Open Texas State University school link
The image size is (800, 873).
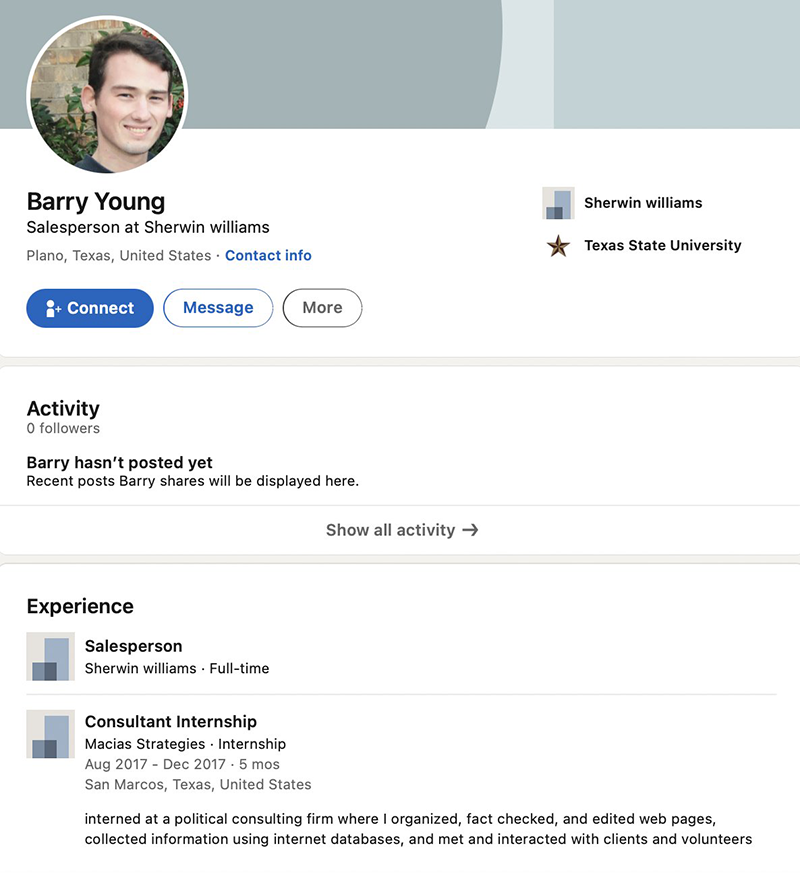(x=662, y=246)
